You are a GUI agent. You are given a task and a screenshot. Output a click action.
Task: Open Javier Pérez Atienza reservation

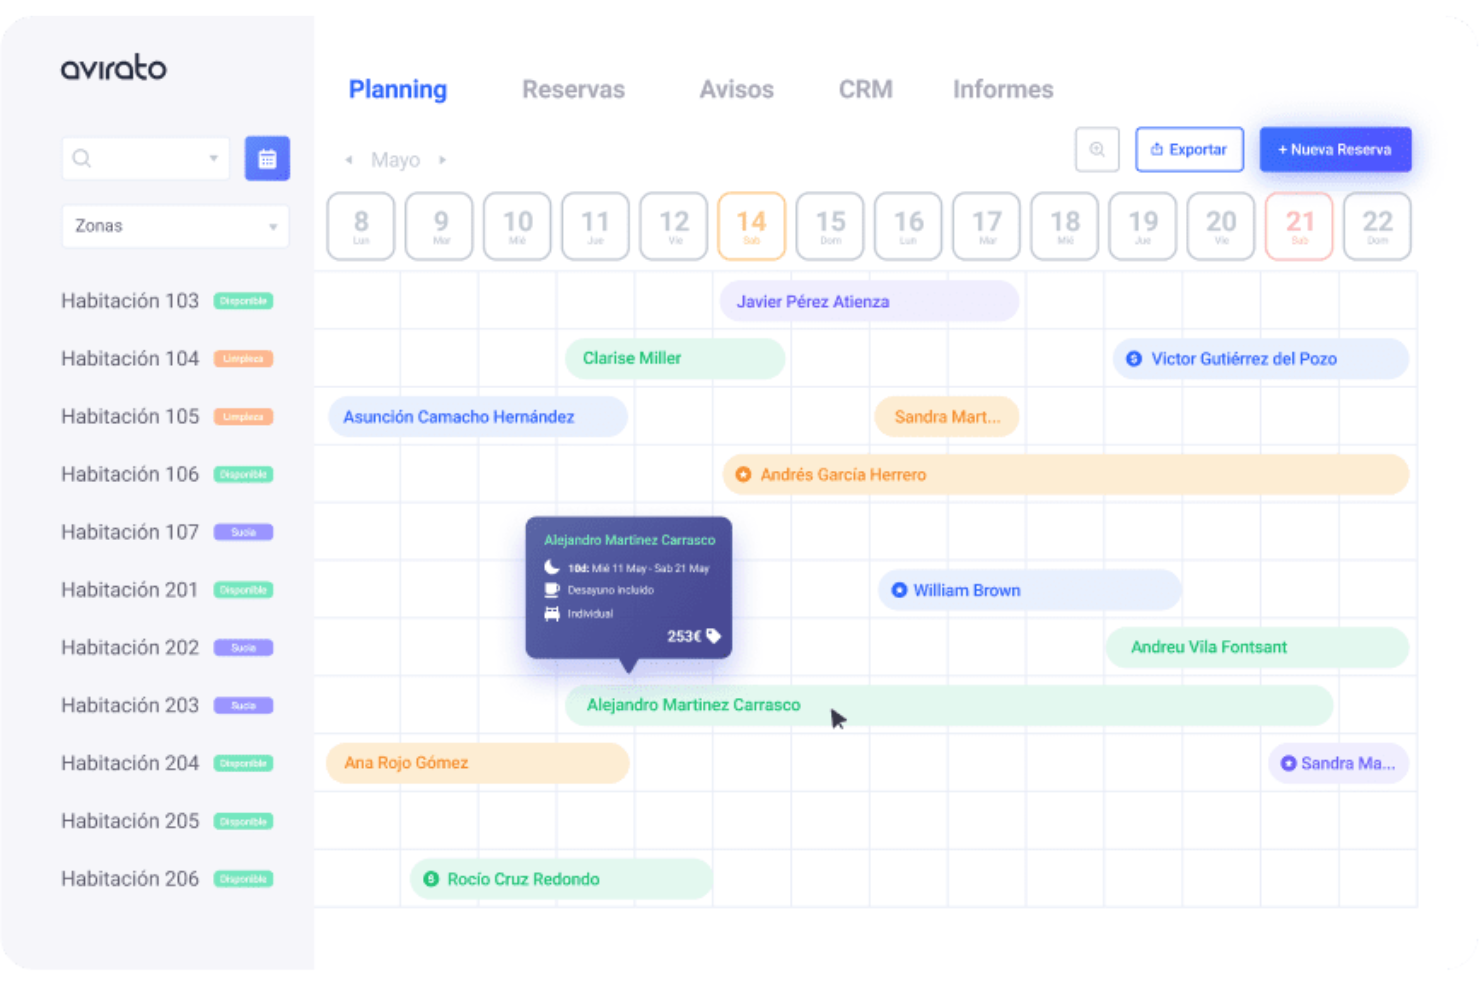(869, 301)
